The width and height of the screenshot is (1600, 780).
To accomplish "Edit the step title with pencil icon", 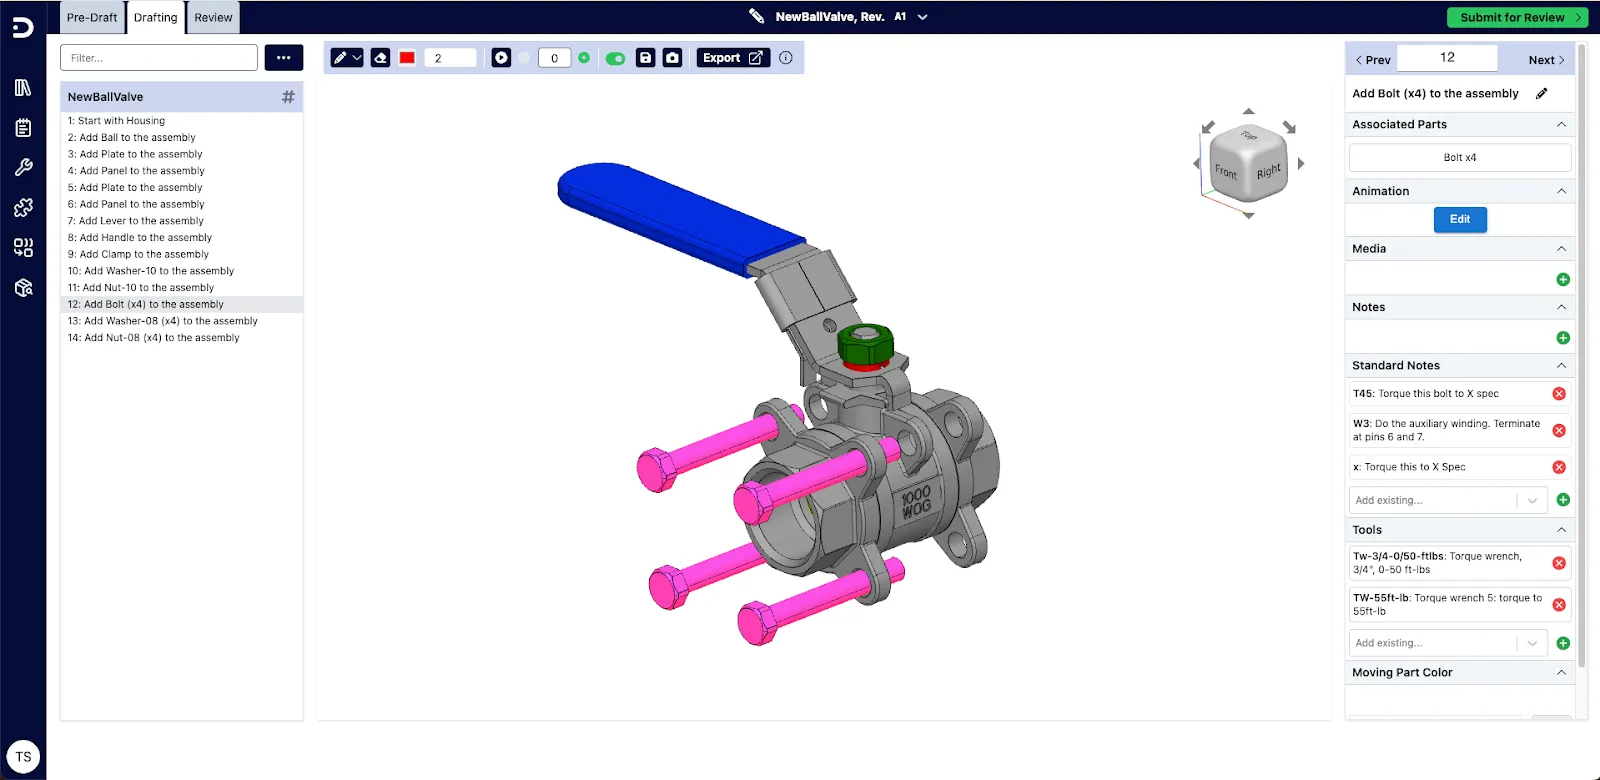I will (x=1542, y=93).
